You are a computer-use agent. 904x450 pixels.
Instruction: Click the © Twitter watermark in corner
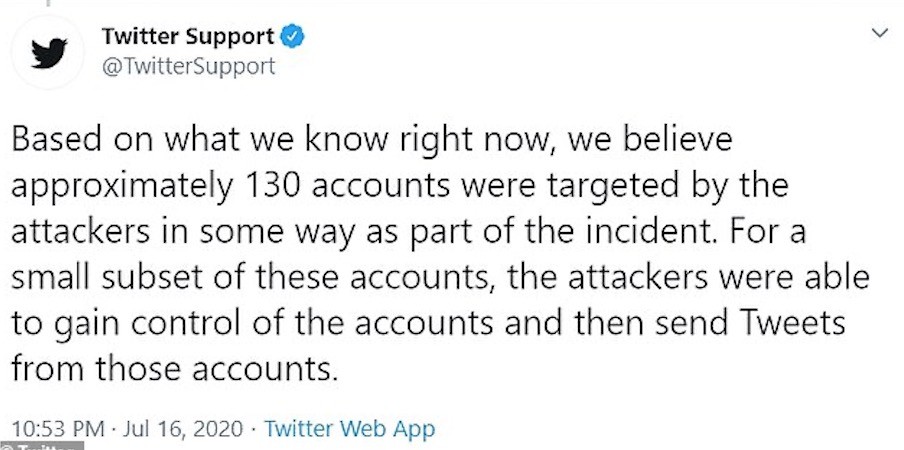(x=42, y=446)
